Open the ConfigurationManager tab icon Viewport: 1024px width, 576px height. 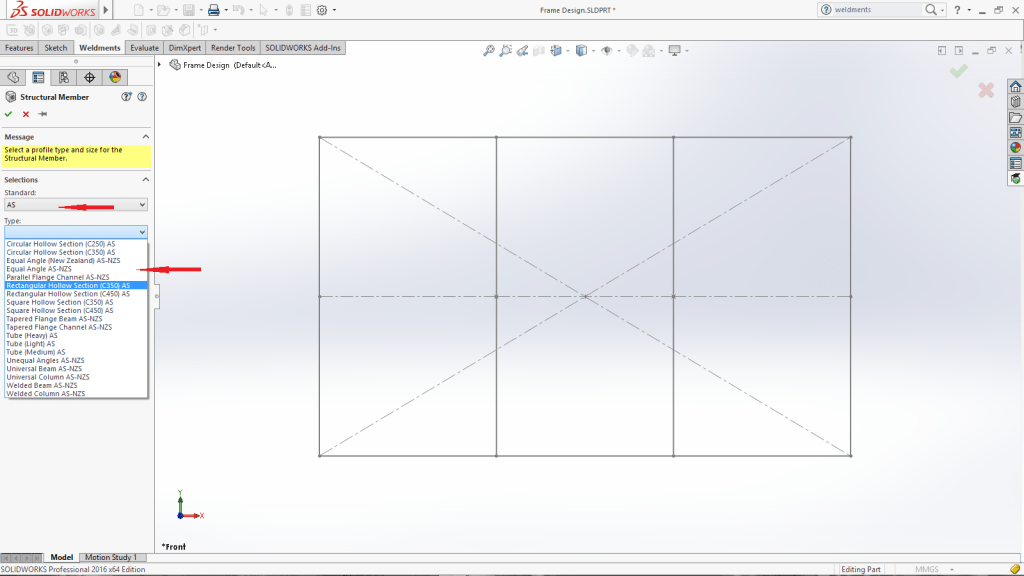pos(64,77)
